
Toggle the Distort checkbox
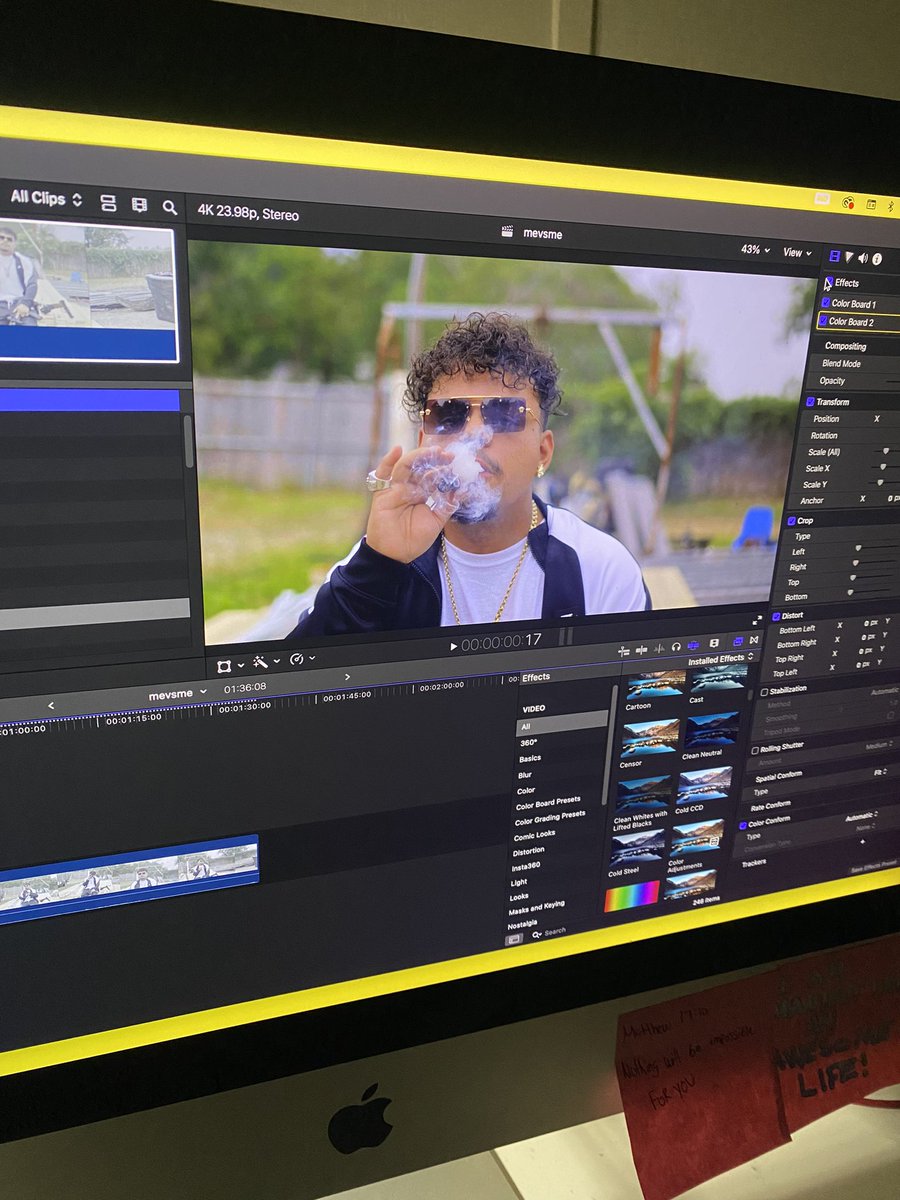point(776,615)
